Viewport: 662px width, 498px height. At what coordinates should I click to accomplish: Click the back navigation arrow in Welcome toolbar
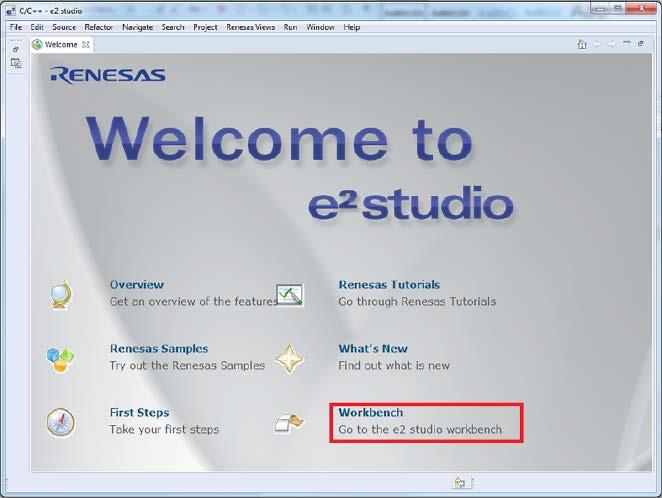[x=597, y=44]
